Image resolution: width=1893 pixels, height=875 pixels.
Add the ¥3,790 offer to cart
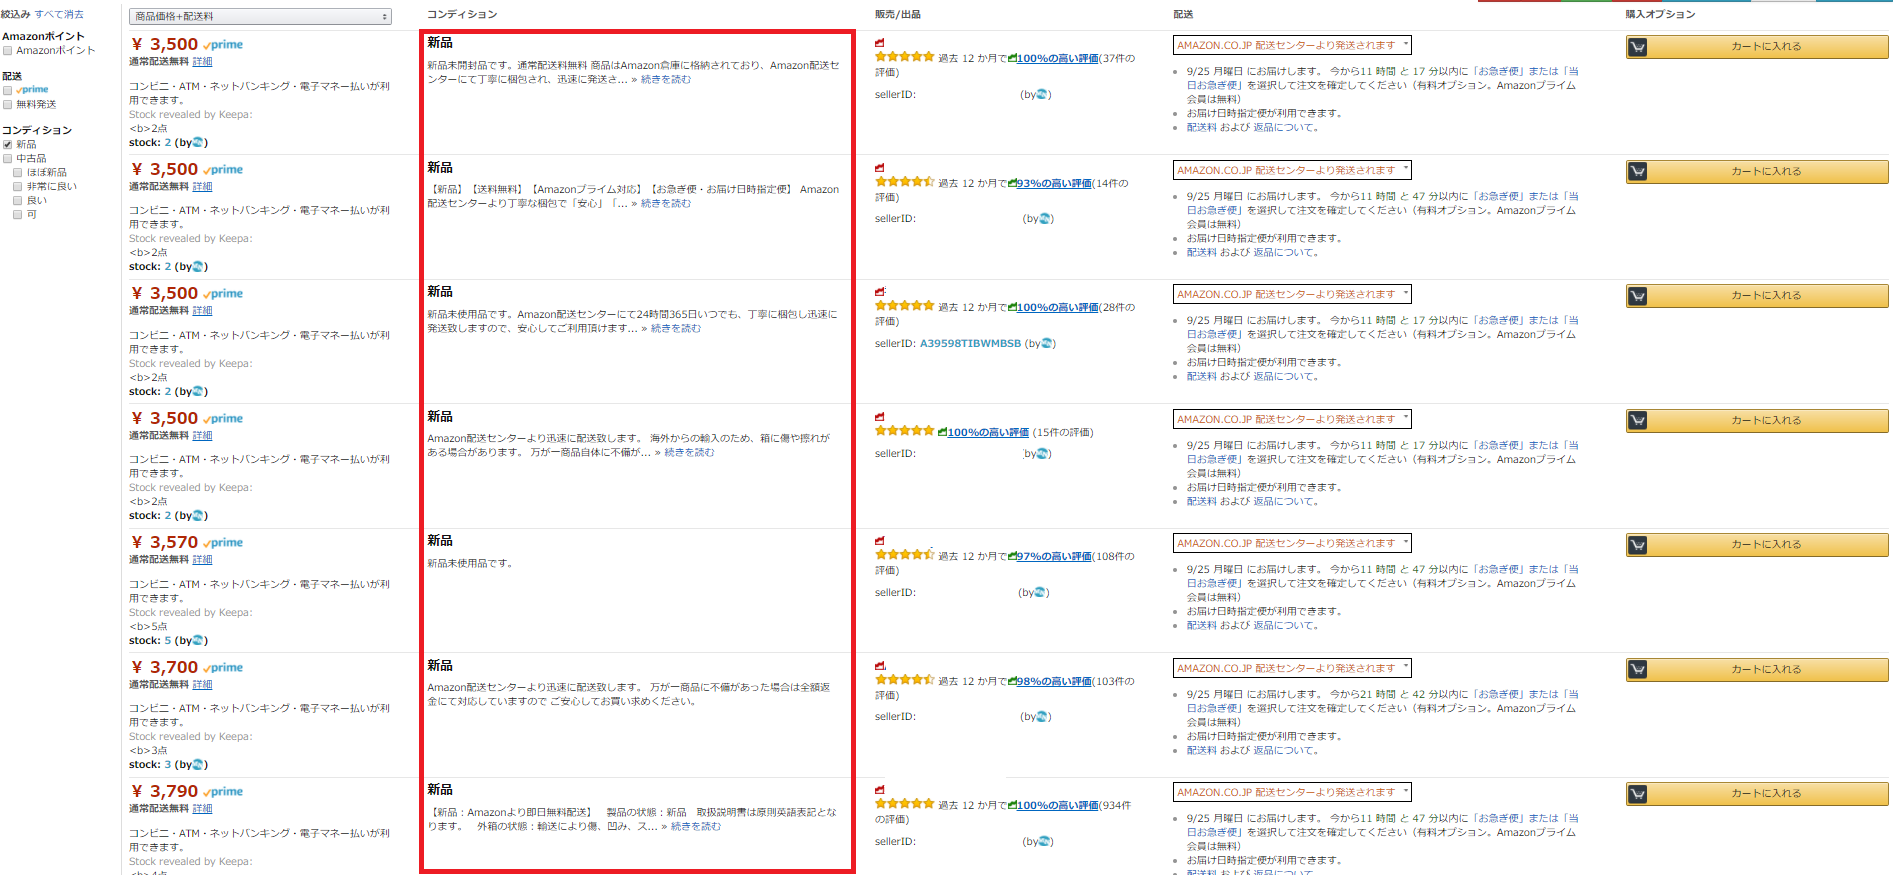tap(1757, 793)
